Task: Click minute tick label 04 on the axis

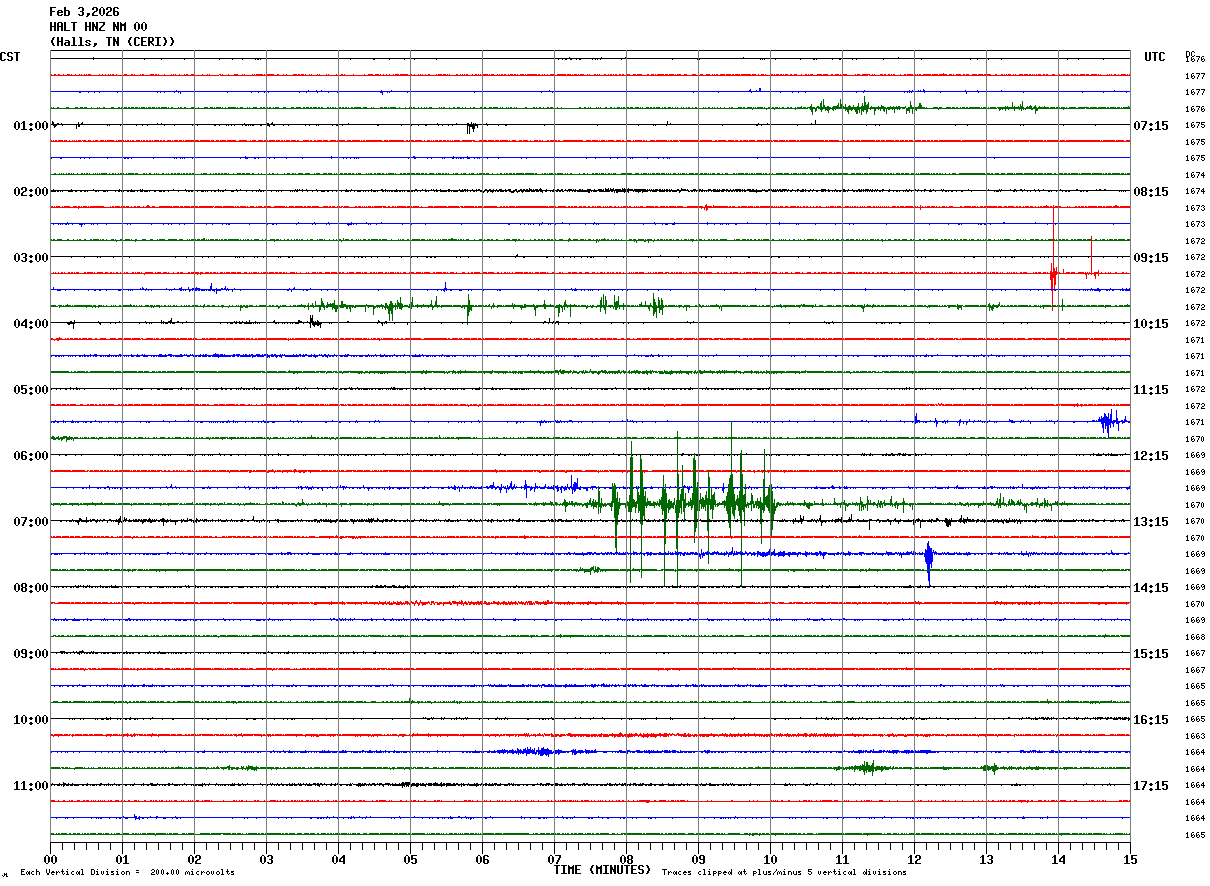Action: [338, 859]
